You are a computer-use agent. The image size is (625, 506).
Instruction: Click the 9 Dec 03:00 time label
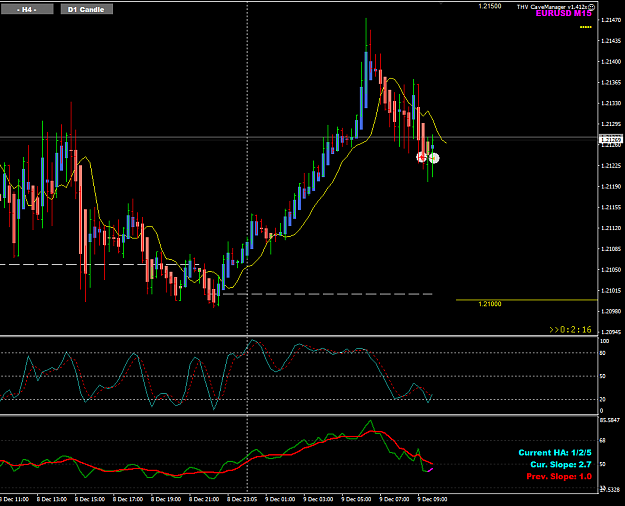[318, 499]
